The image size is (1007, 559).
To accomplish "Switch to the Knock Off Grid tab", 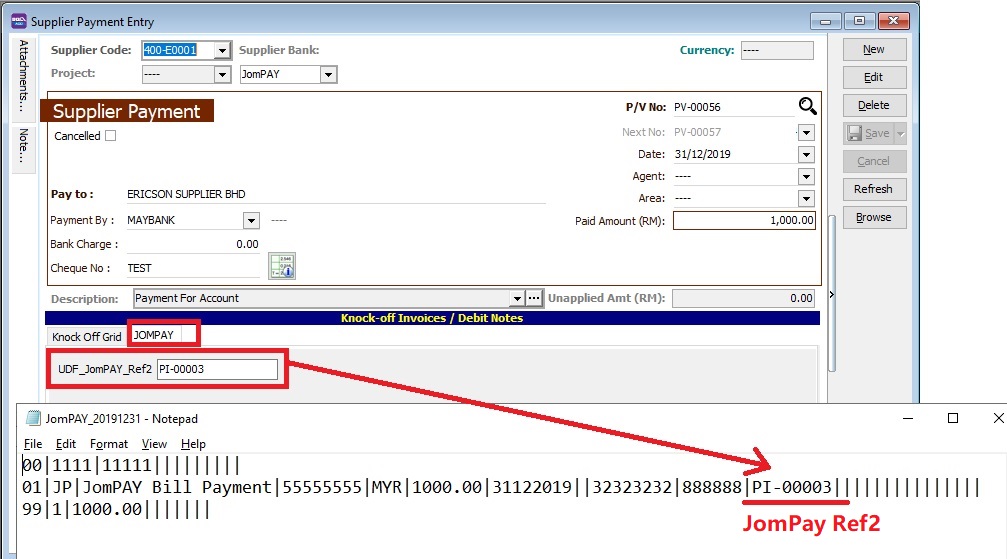I will (x=86, y=337).
